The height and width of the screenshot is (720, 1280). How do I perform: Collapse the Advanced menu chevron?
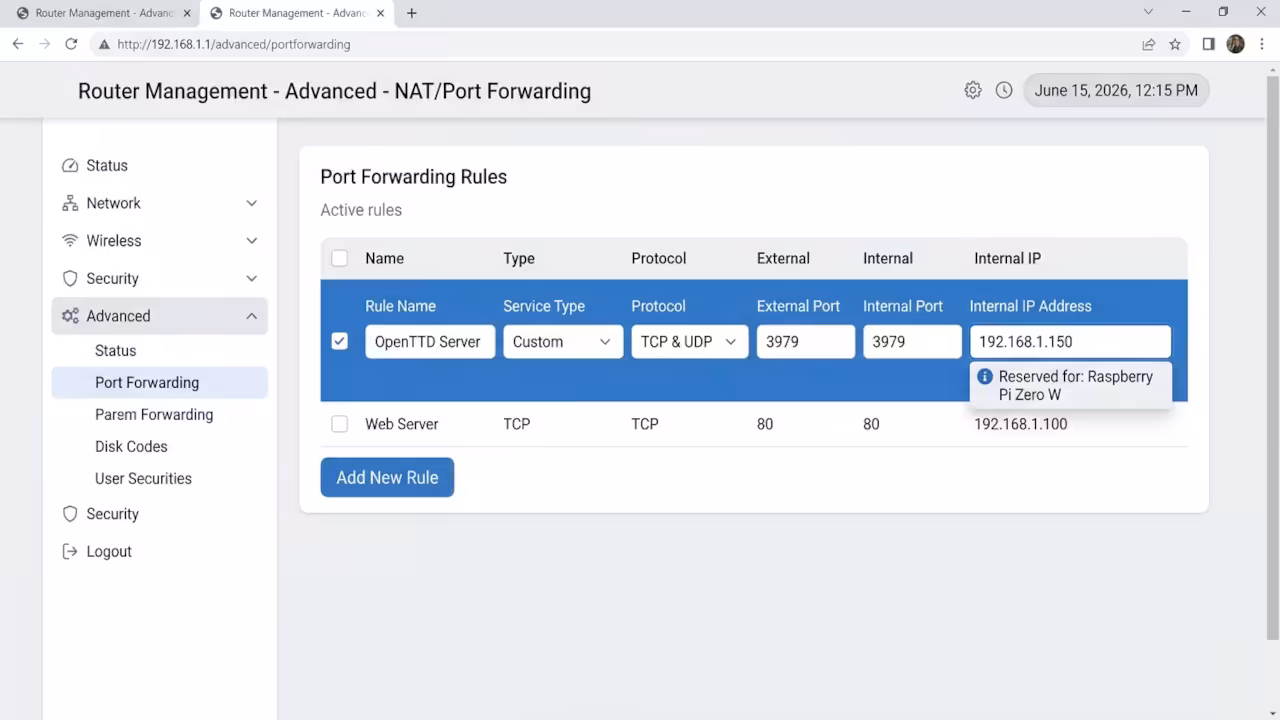click(252, 316)
